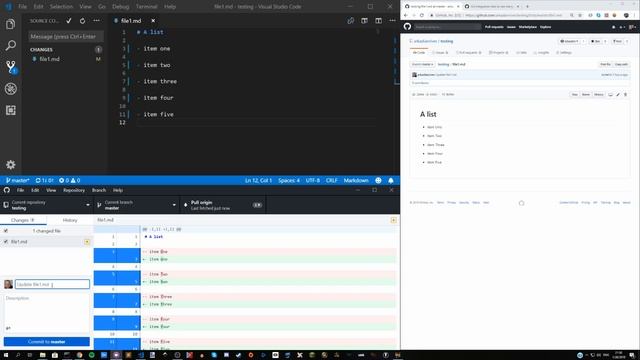
Task: Click master branch in VS Code status bar
Action: click(17, 180)
